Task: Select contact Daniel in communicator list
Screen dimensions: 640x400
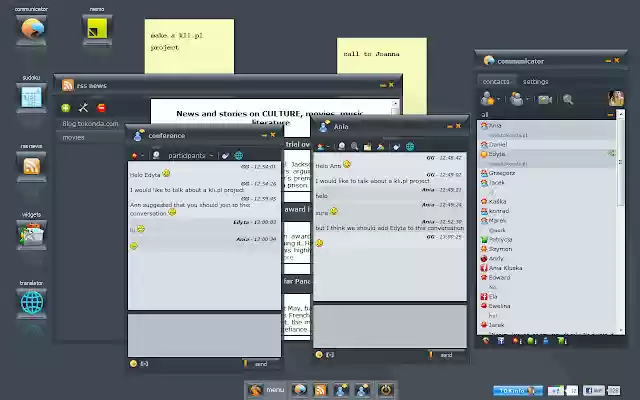Action: click(x=547, y=144)
